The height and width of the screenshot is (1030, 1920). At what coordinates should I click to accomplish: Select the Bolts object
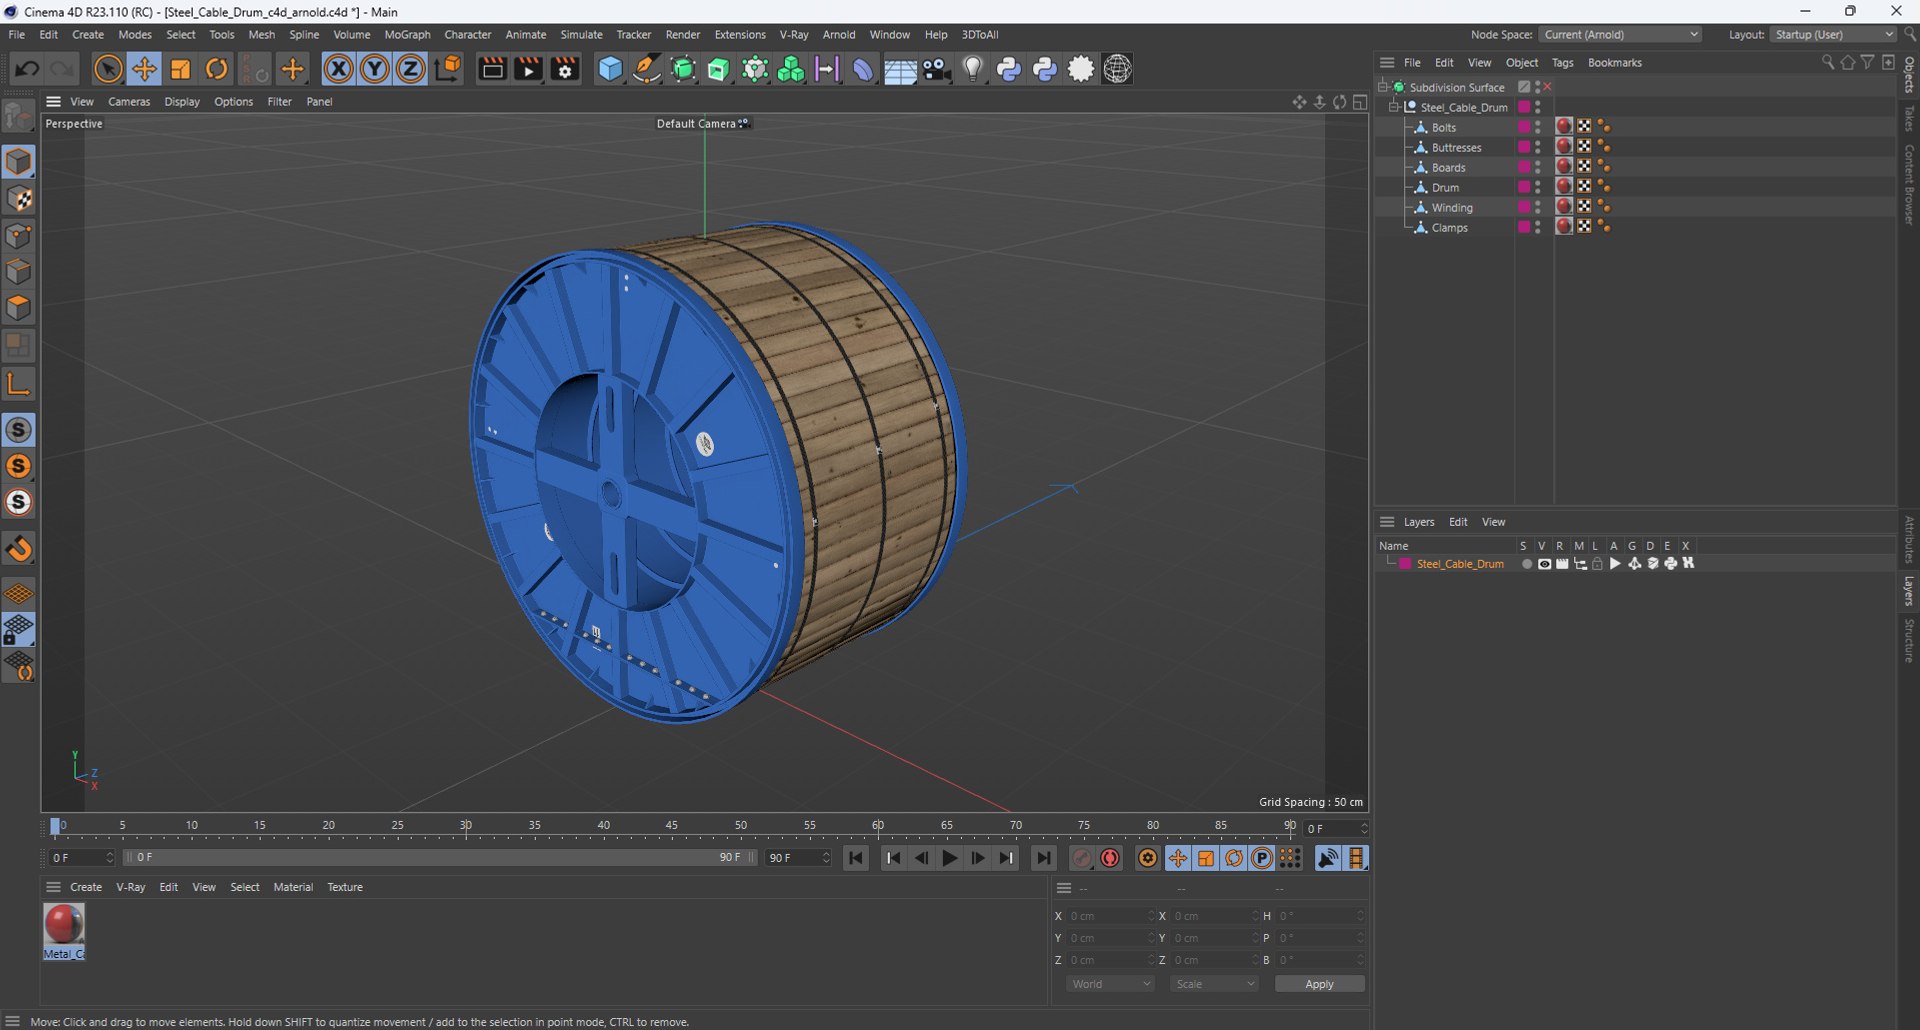point(1444,127)
